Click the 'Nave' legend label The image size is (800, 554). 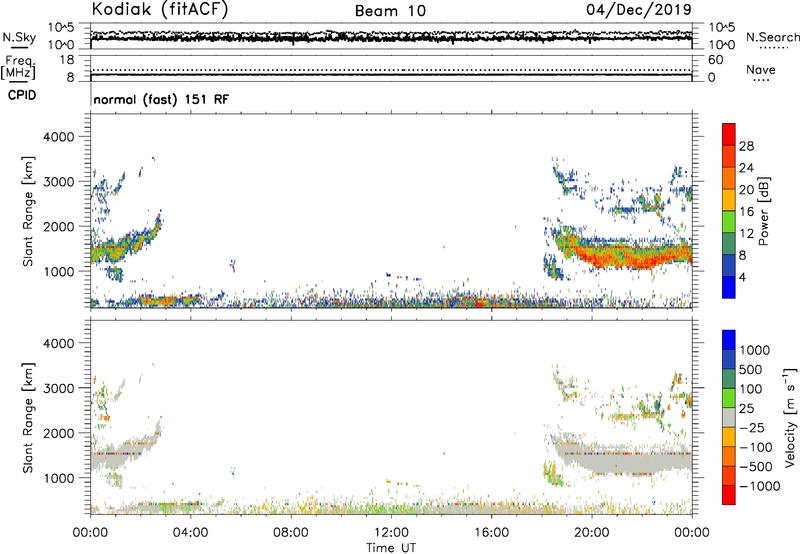761,70
